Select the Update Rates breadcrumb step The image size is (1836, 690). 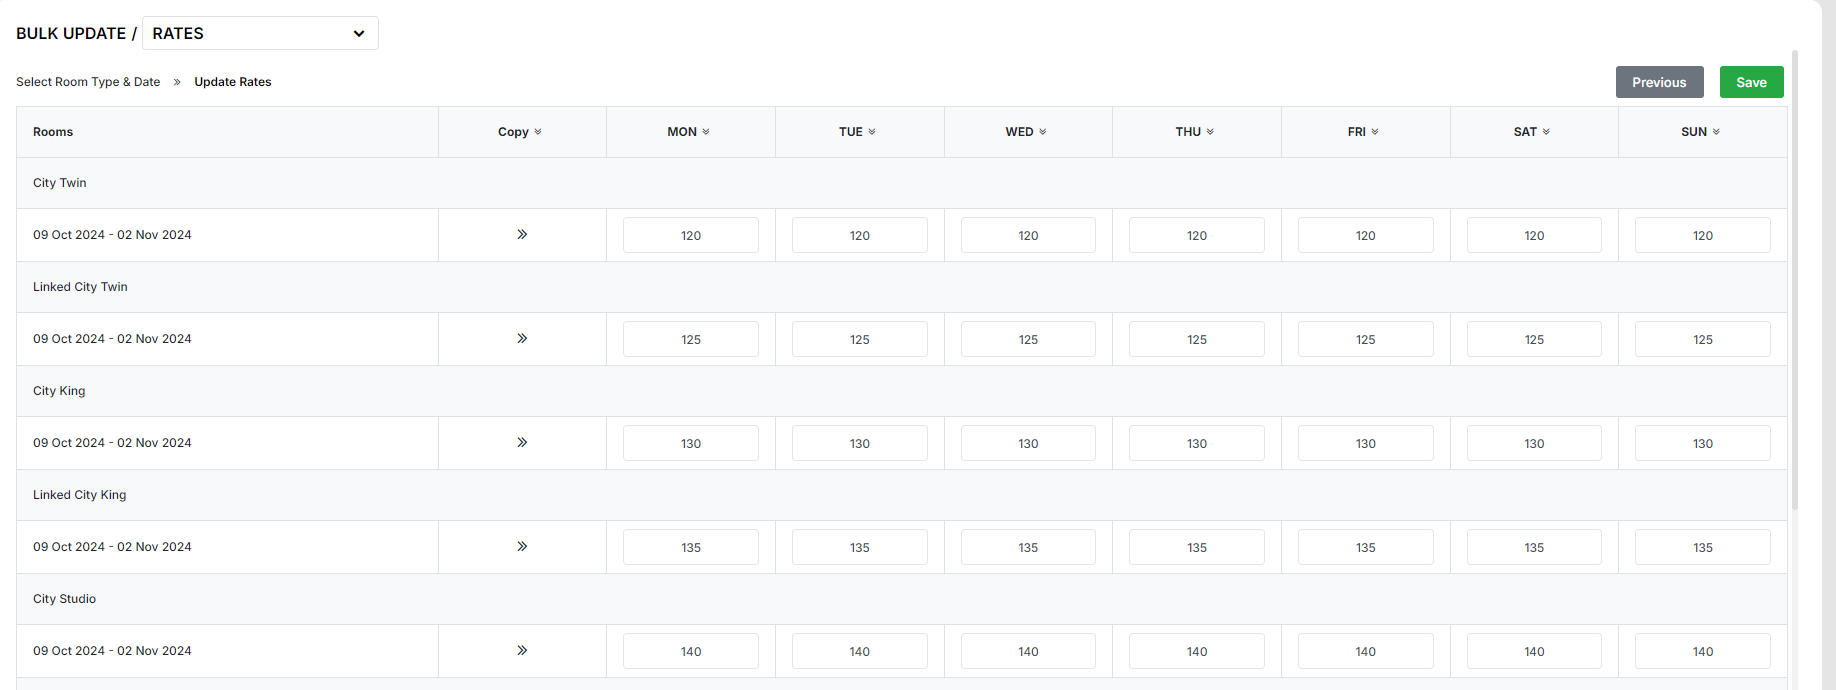click(x=233, y=82)
